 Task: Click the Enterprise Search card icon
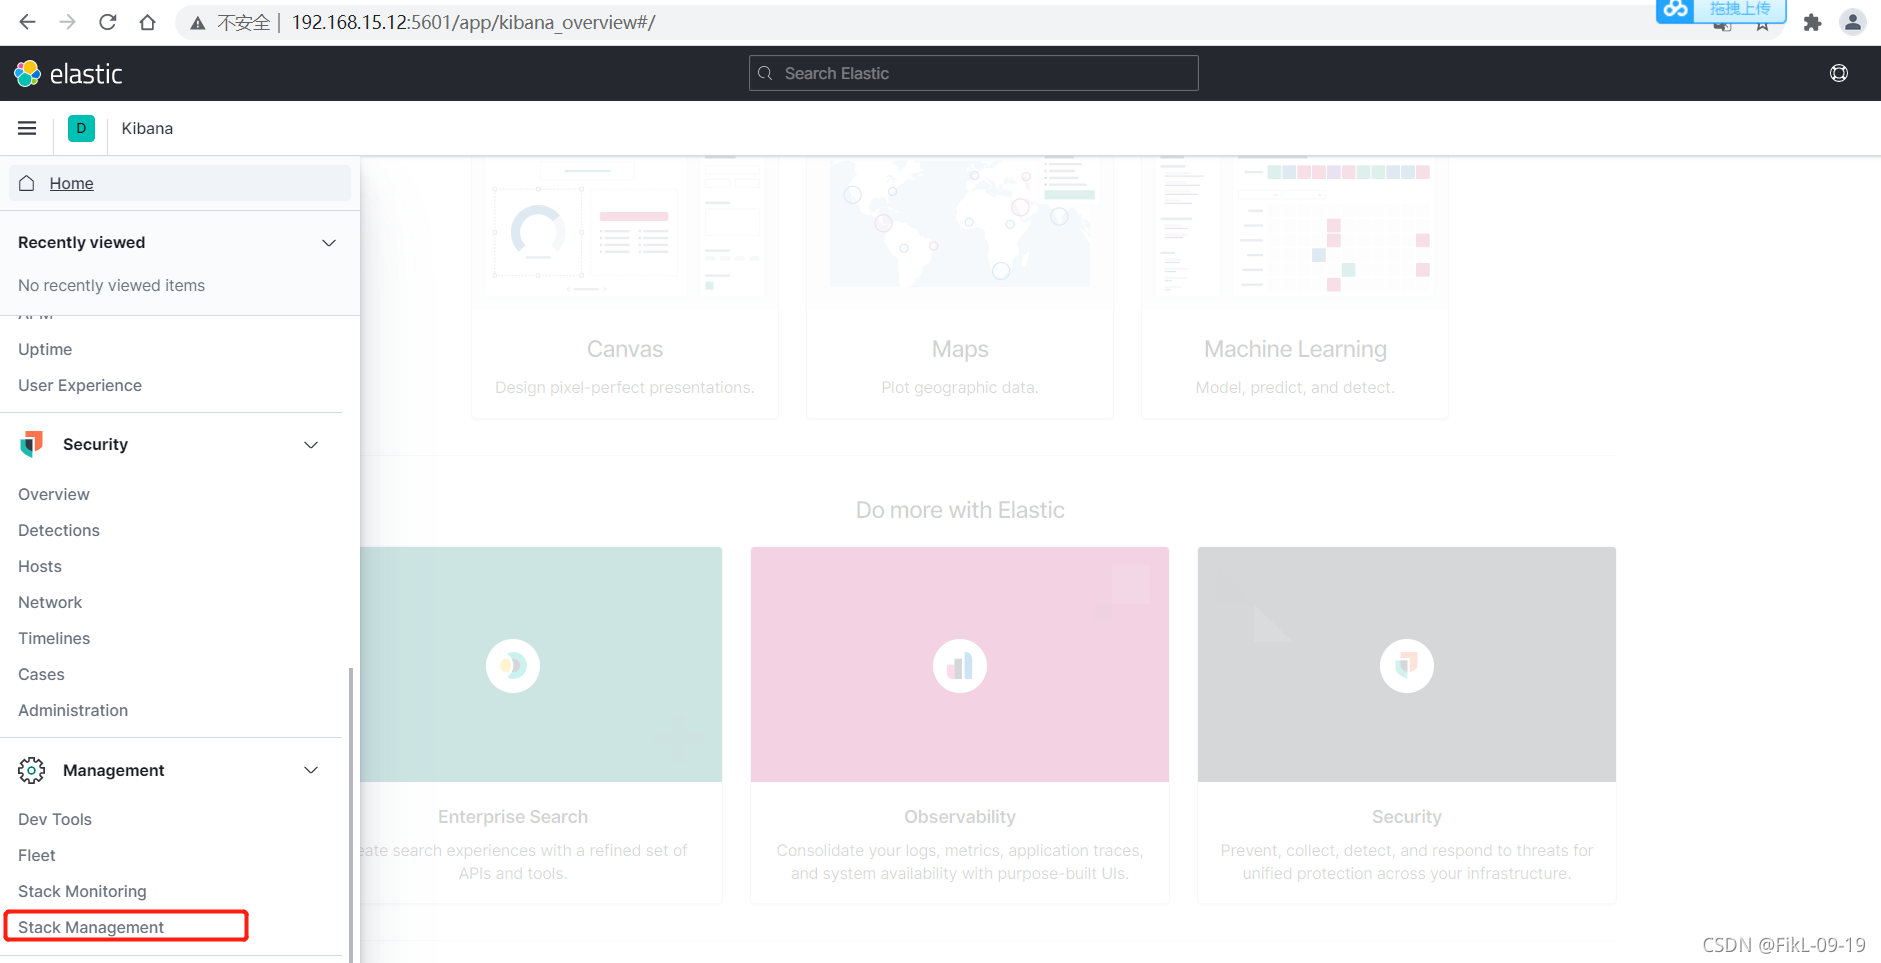[513, 665]
